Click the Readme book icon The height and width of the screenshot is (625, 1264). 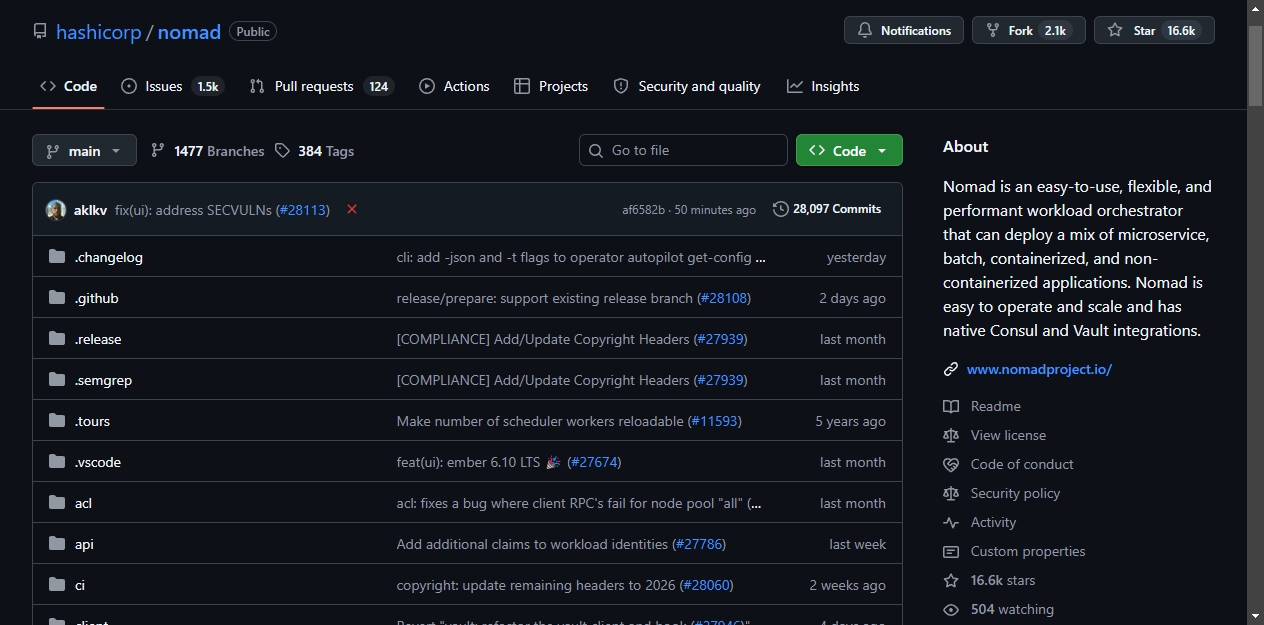[x=951, y=406]
